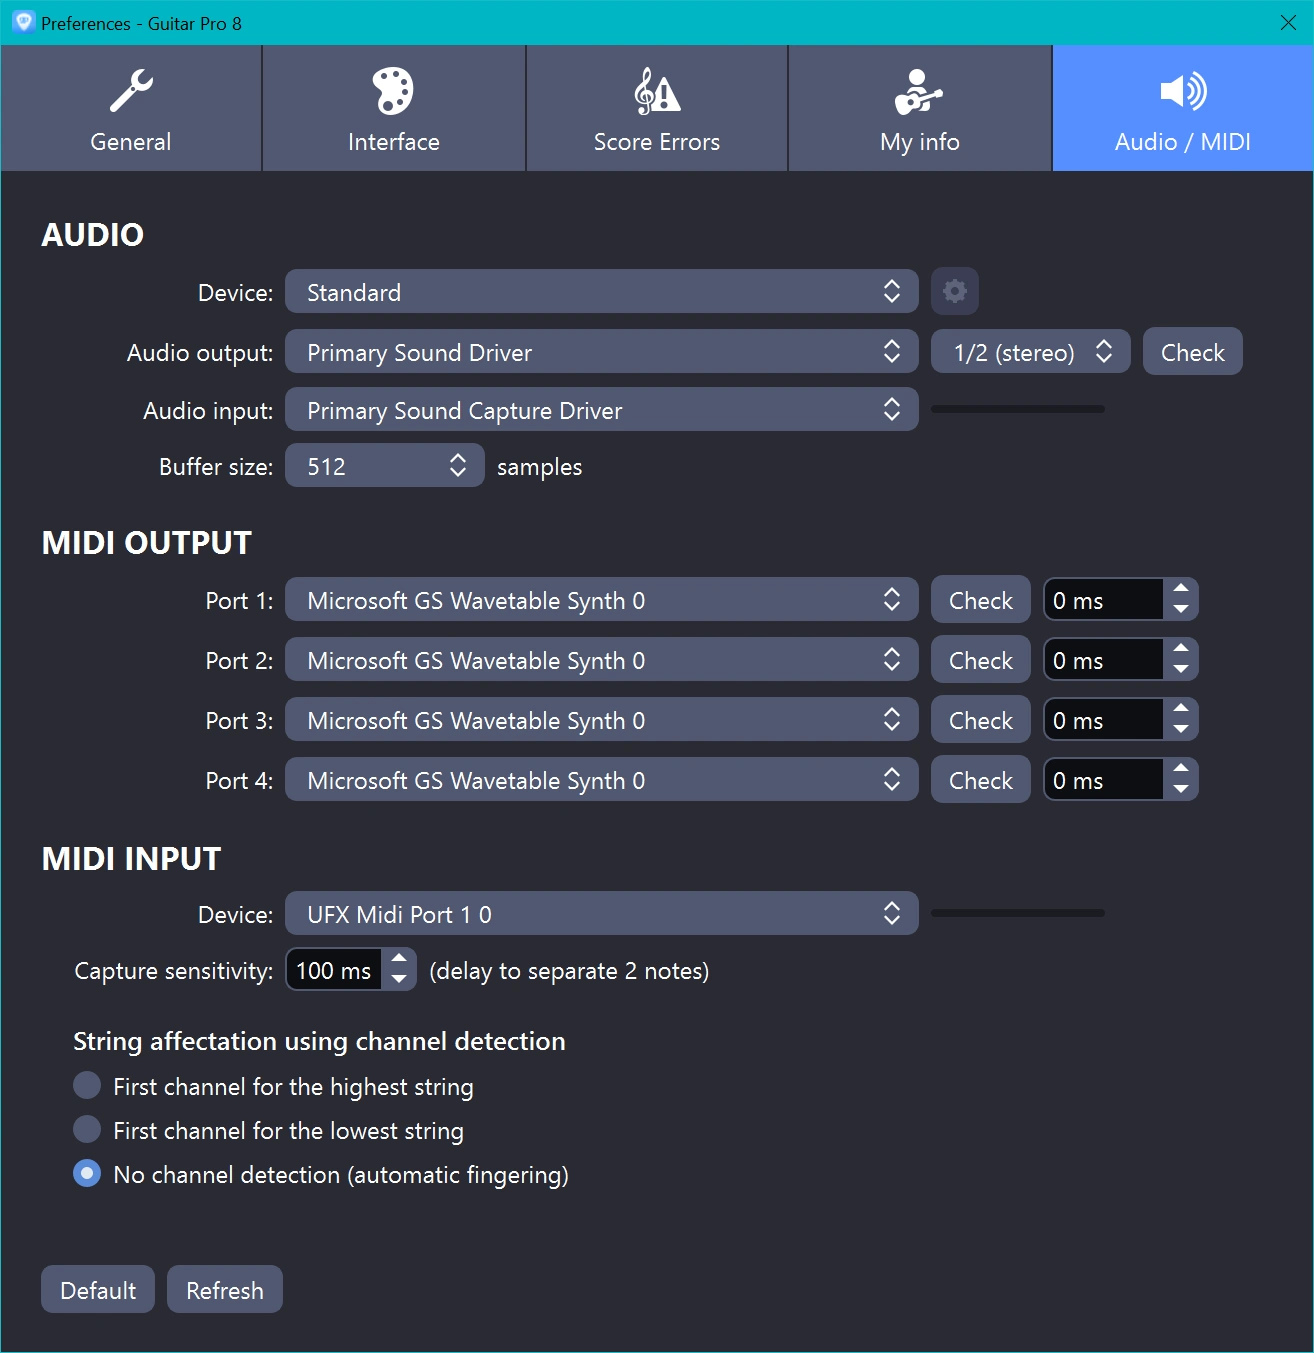The width and height of the screenshot is (1314, 1353).
Task: Click the Port 2 latency ms field
Action: [x=1102, y=661]
